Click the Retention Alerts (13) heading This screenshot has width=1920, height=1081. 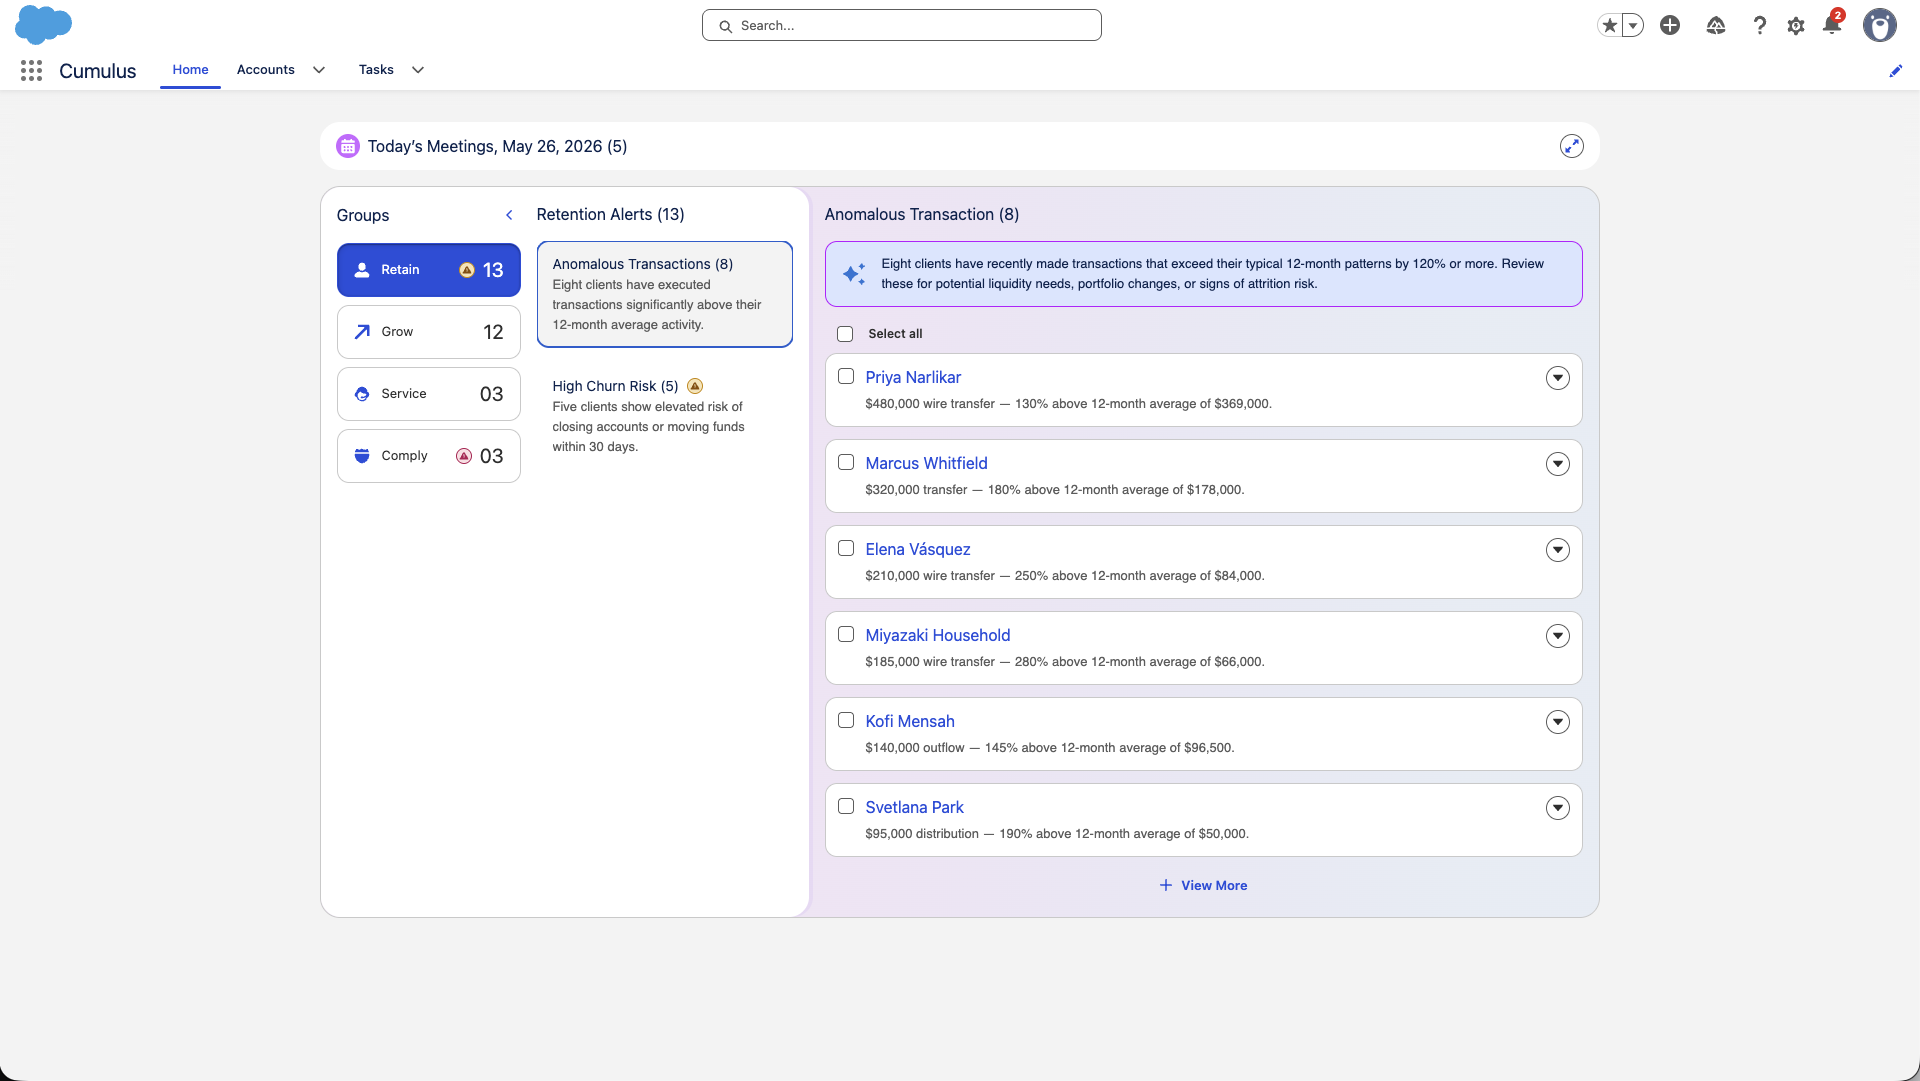(x=610, y=215)
